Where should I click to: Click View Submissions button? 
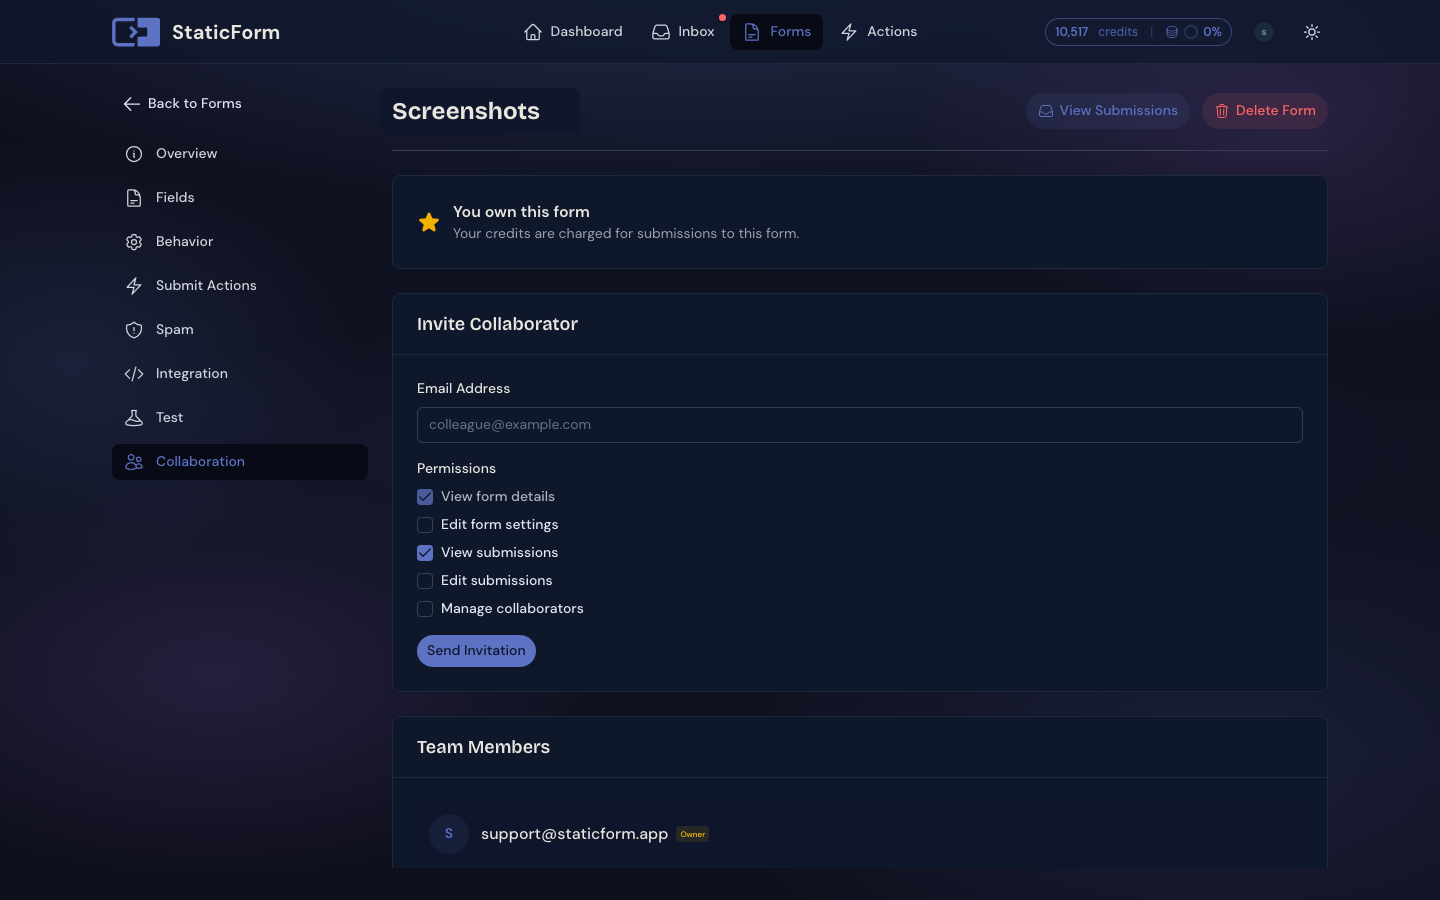[x=1108, y=111]
